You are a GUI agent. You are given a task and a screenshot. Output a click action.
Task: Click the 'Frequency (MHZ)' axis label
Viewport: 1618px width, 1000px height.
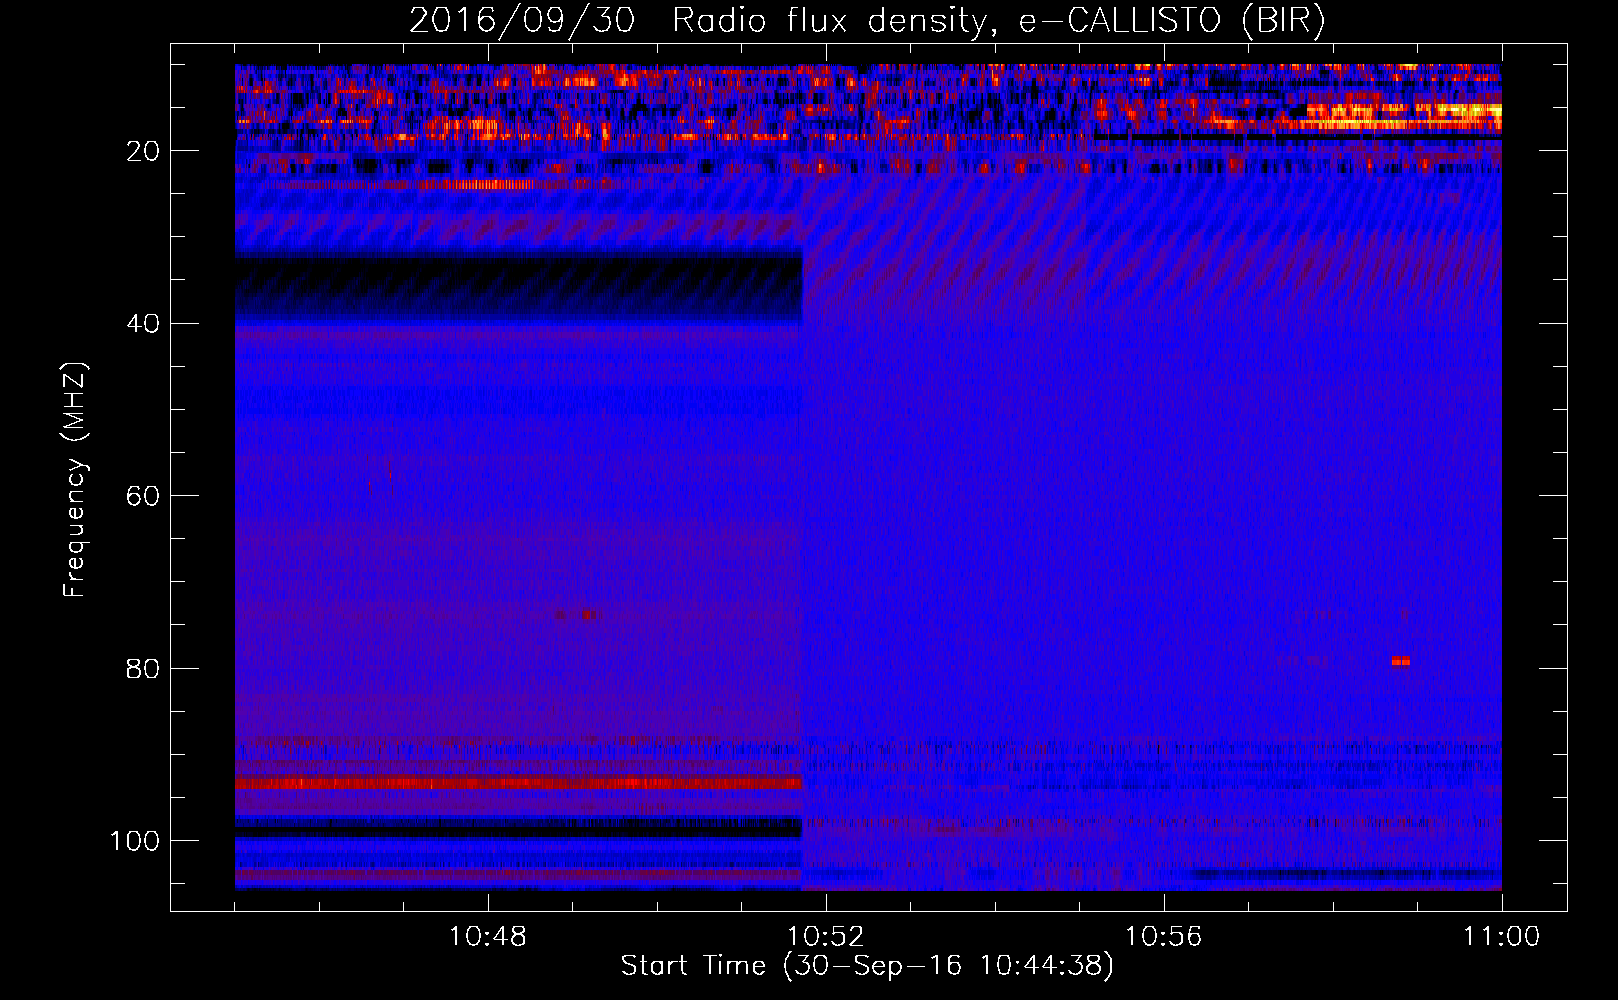point(75,480)
